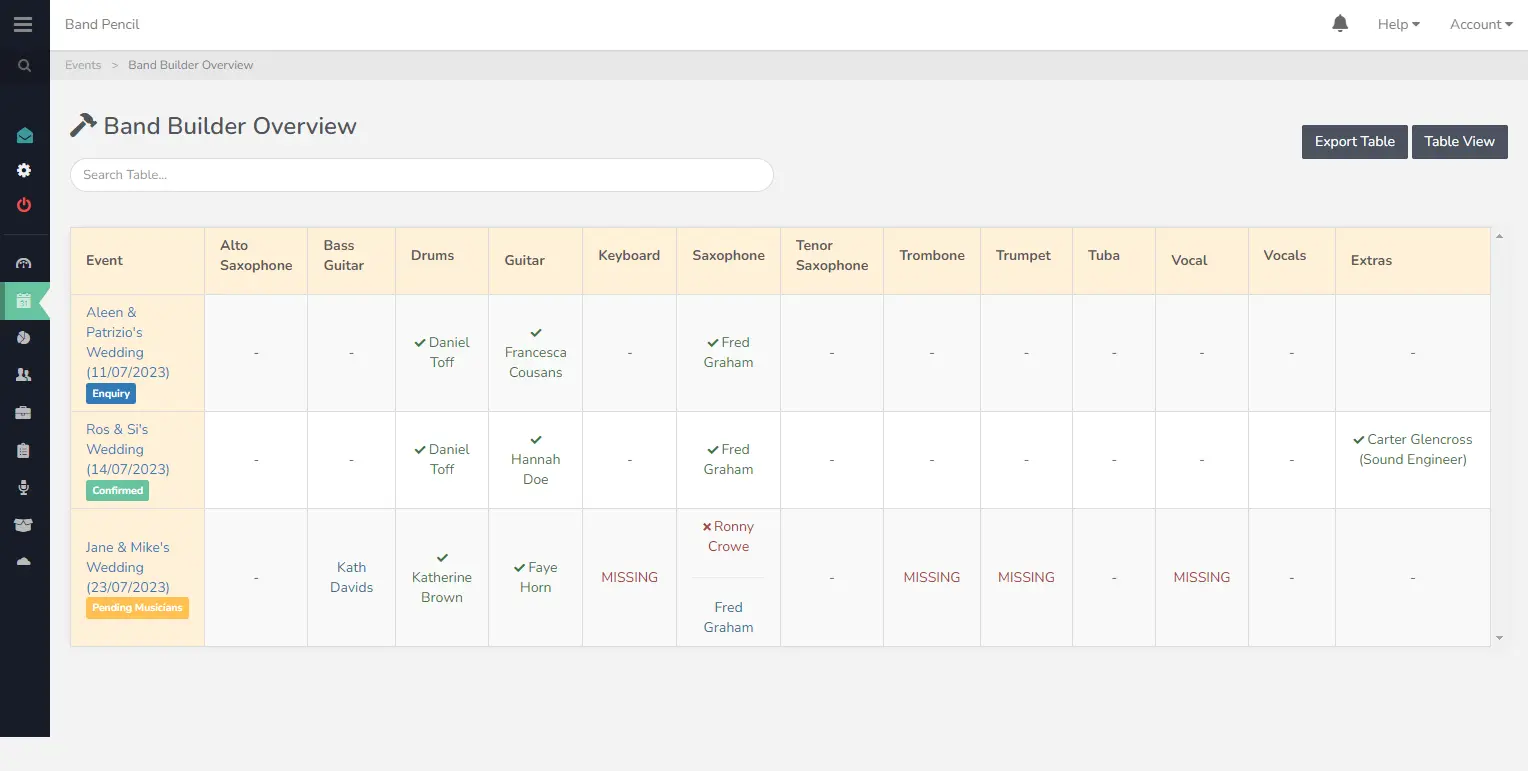Click MISSING in the Trumpet column
The height and width of the screenshot is (771, 1528).
point(1026,577)
